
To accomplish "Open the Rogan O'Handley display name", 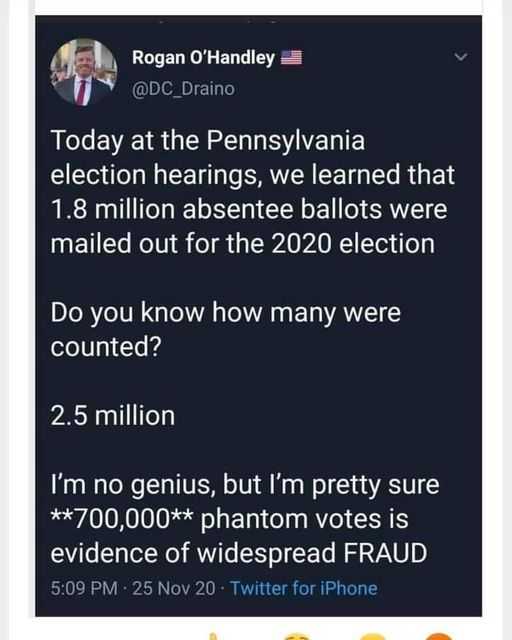I will pyautogui.click(x=203, y=58).
